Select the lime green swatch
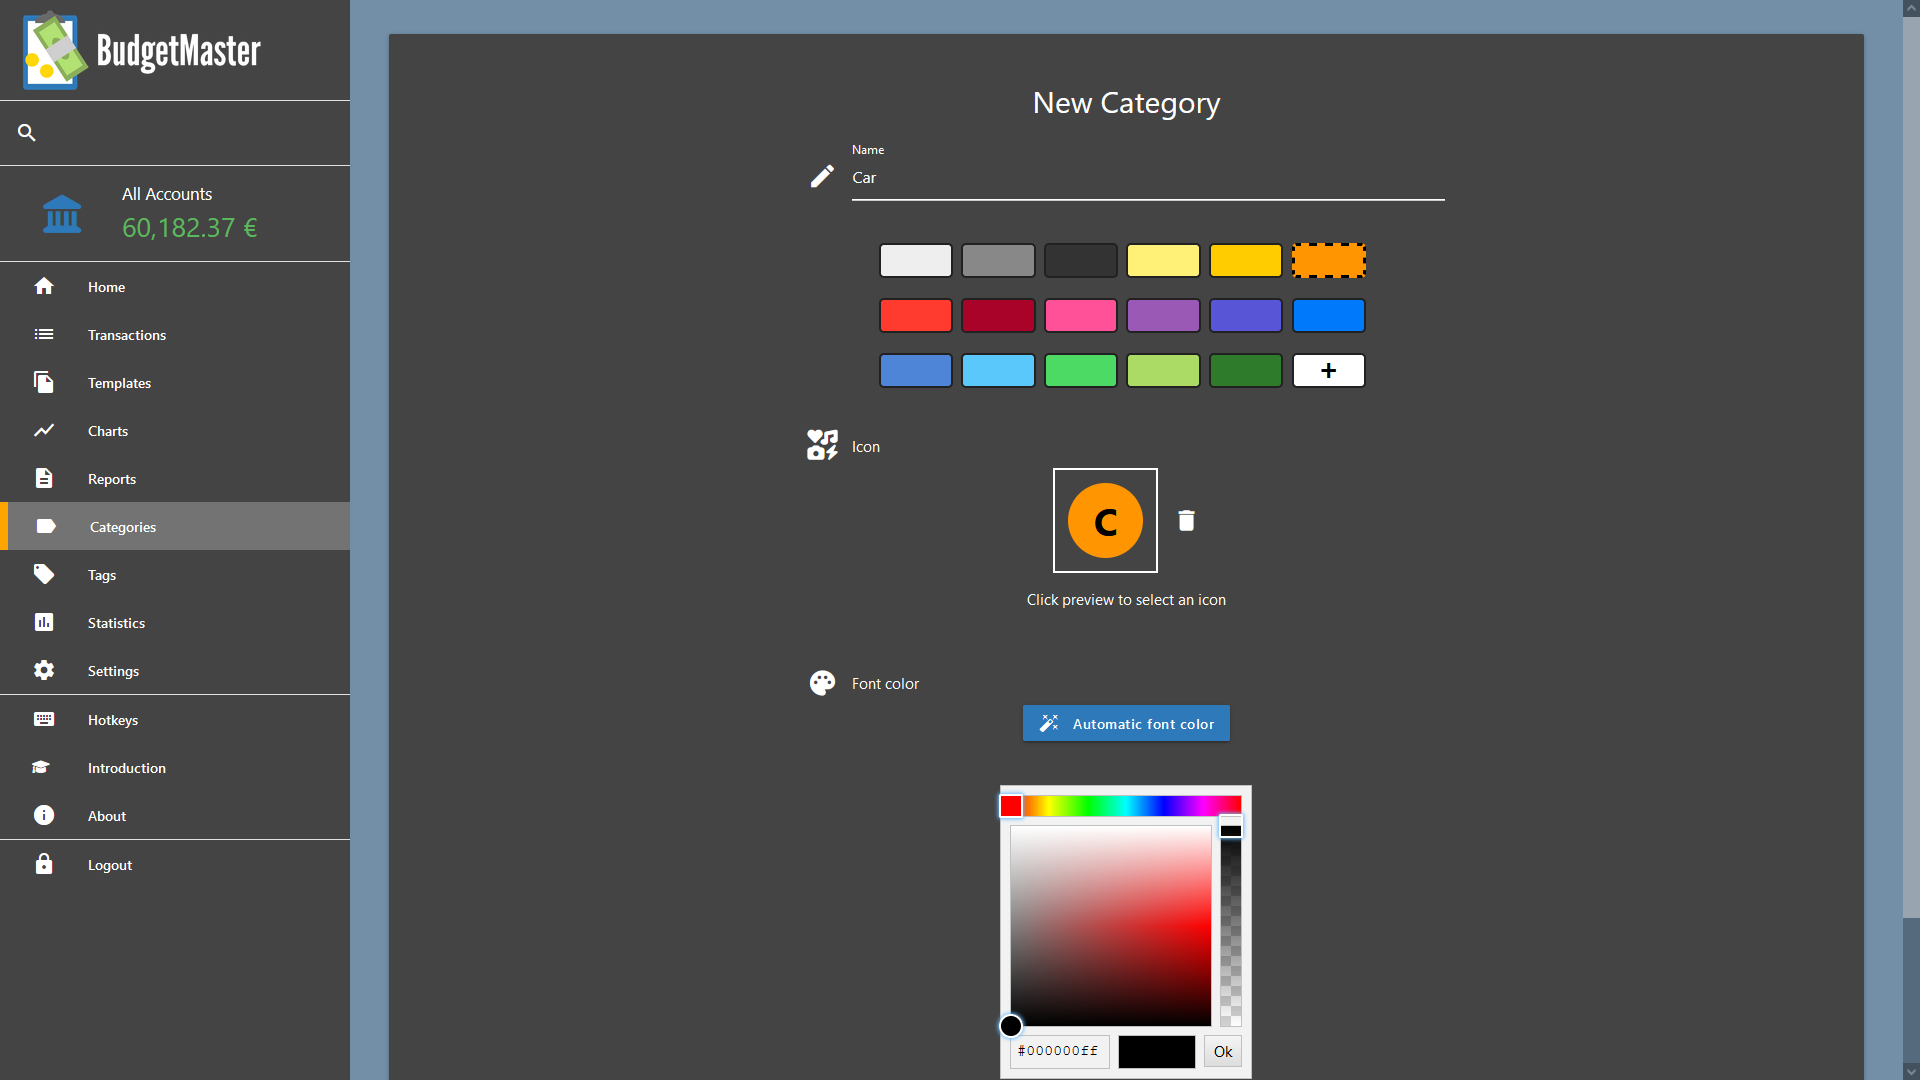Image resolution: width=1920 pixels, height=1080 pixels. 1163,370
